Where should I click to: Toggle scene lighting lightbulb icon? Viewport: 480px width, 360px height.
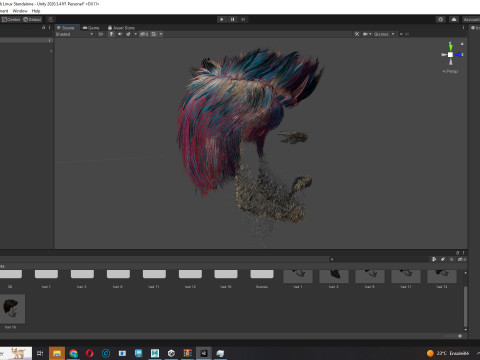pos(111,34)
